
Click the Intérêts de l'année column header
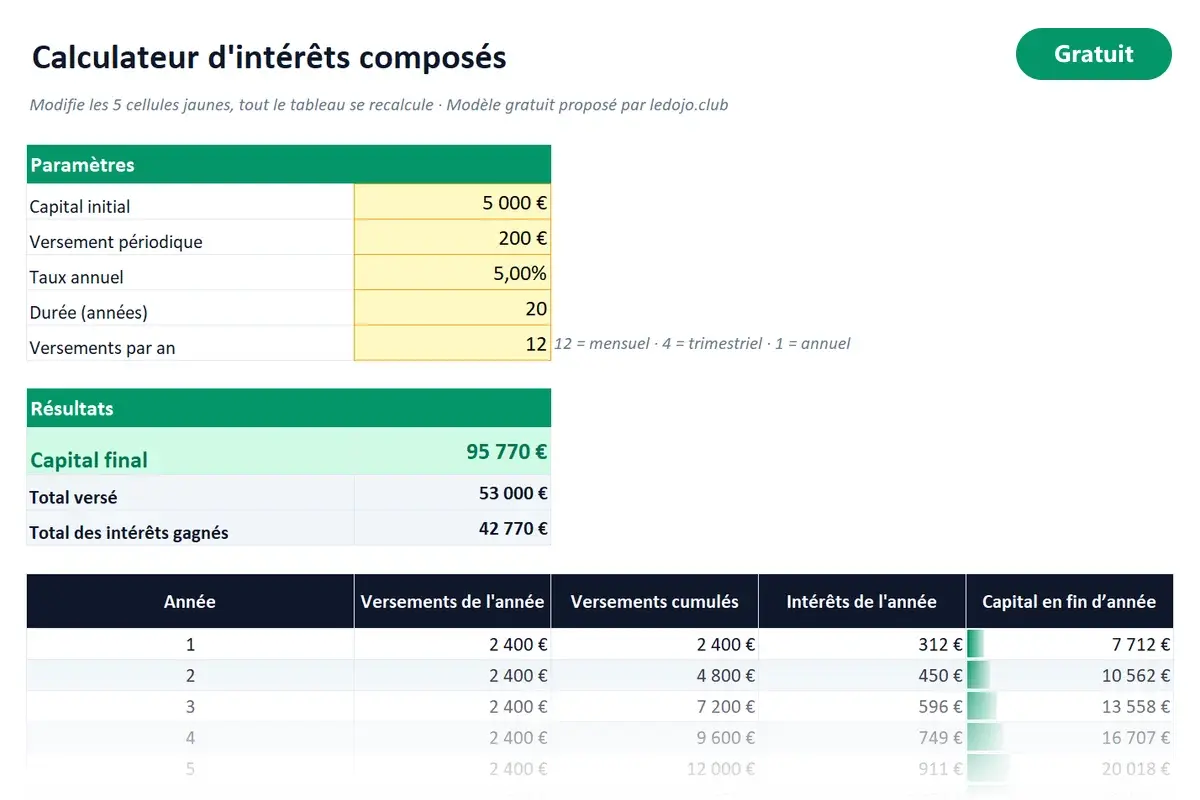click(x=862, y=601)
